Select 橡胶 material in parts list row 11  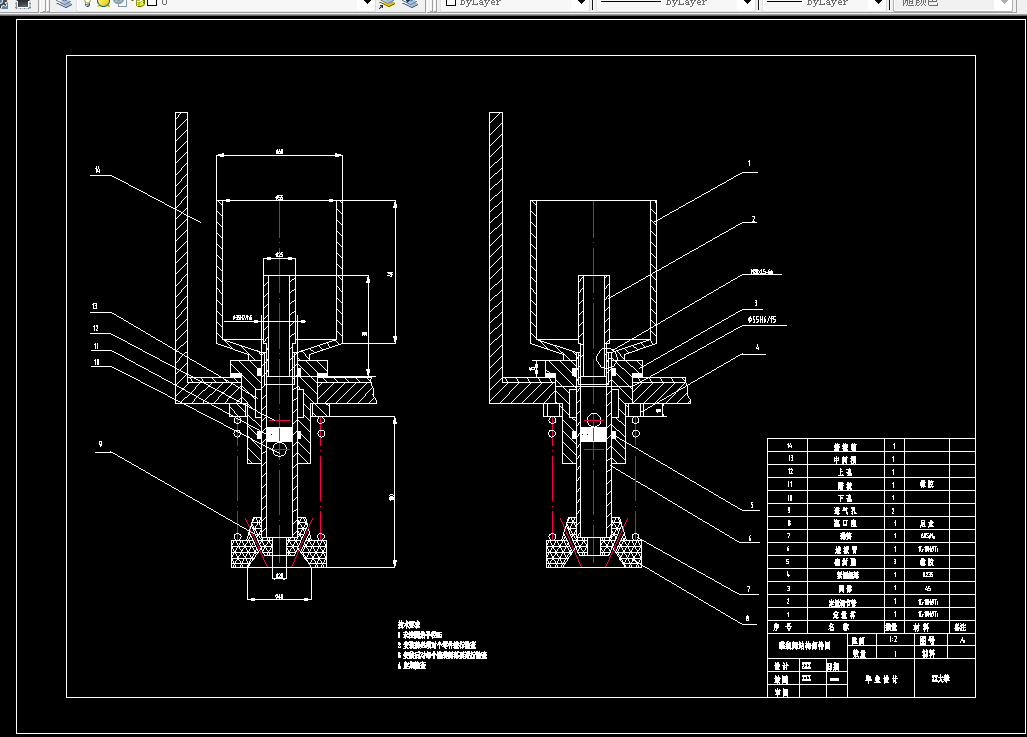[x=927, y=484]
